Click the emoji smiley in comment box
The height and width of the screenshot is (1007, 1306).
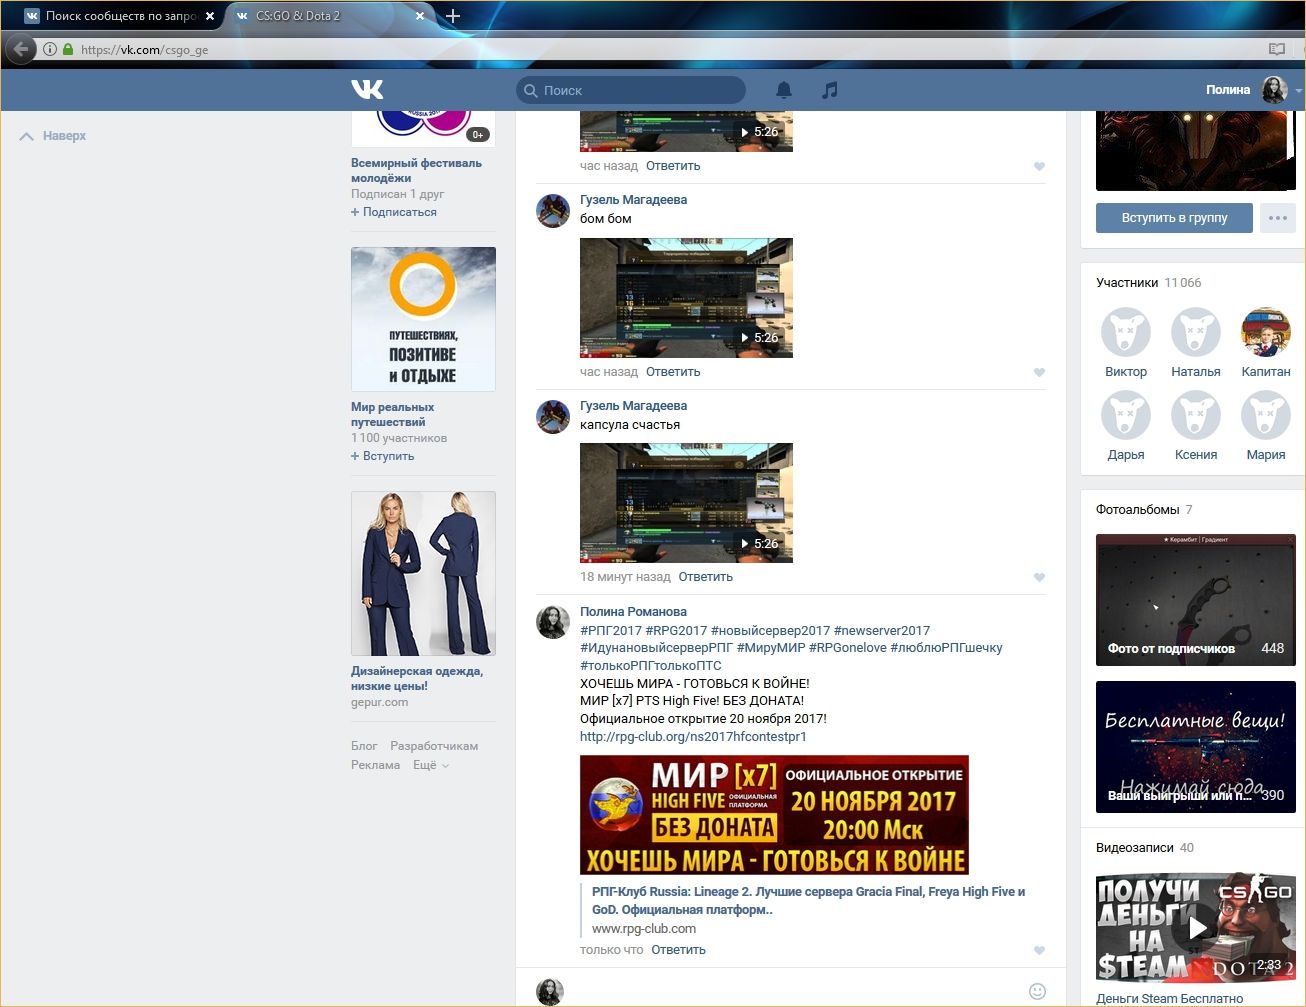1037,991
